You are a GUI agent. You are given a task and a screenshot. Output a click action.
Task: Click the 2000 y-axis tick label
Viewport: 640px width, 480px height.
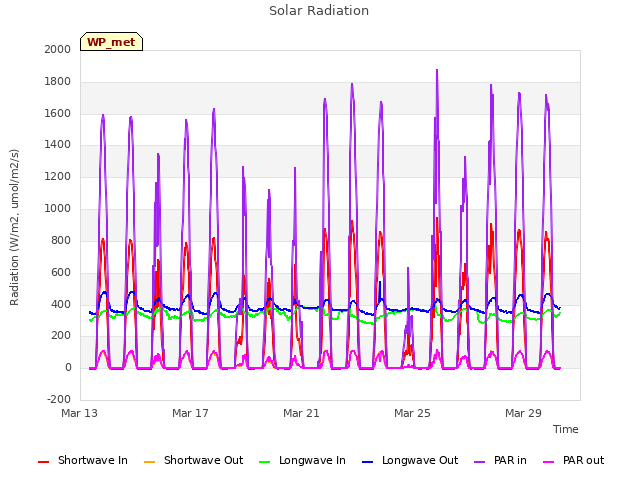[58, 49]
